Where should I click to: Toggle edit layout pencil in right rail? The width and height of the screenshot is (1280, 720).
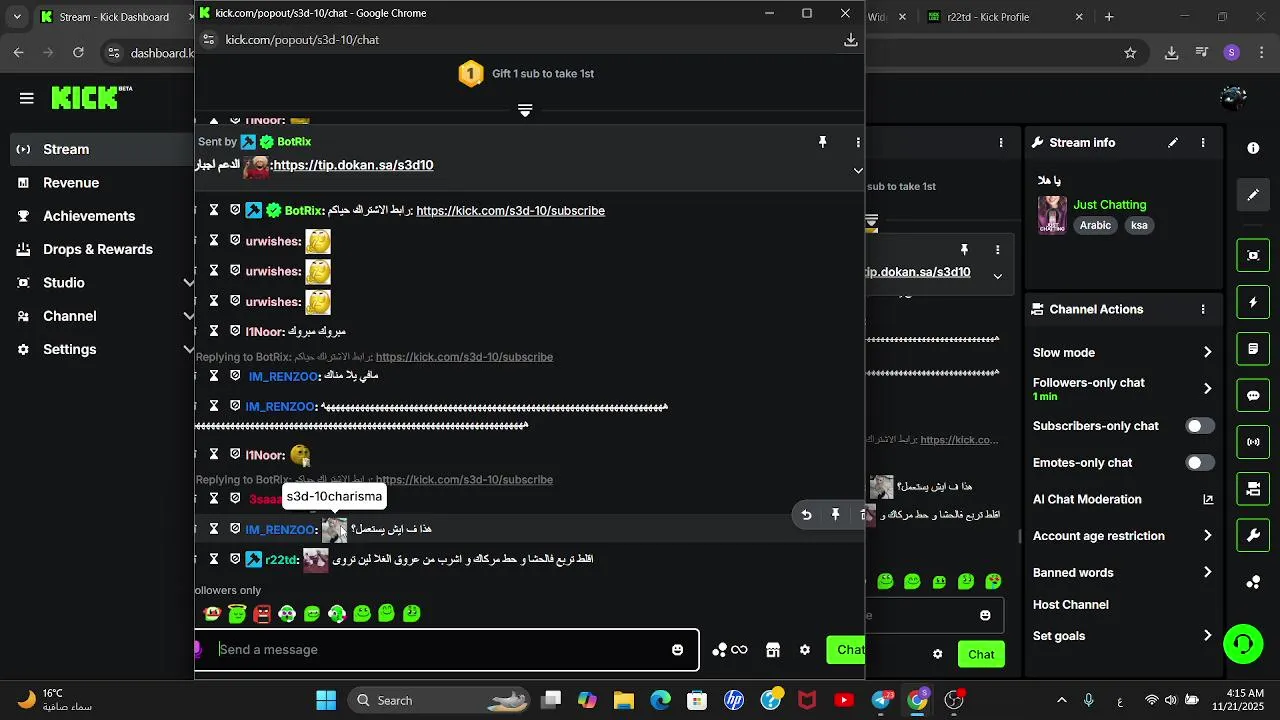point(1253,195)
